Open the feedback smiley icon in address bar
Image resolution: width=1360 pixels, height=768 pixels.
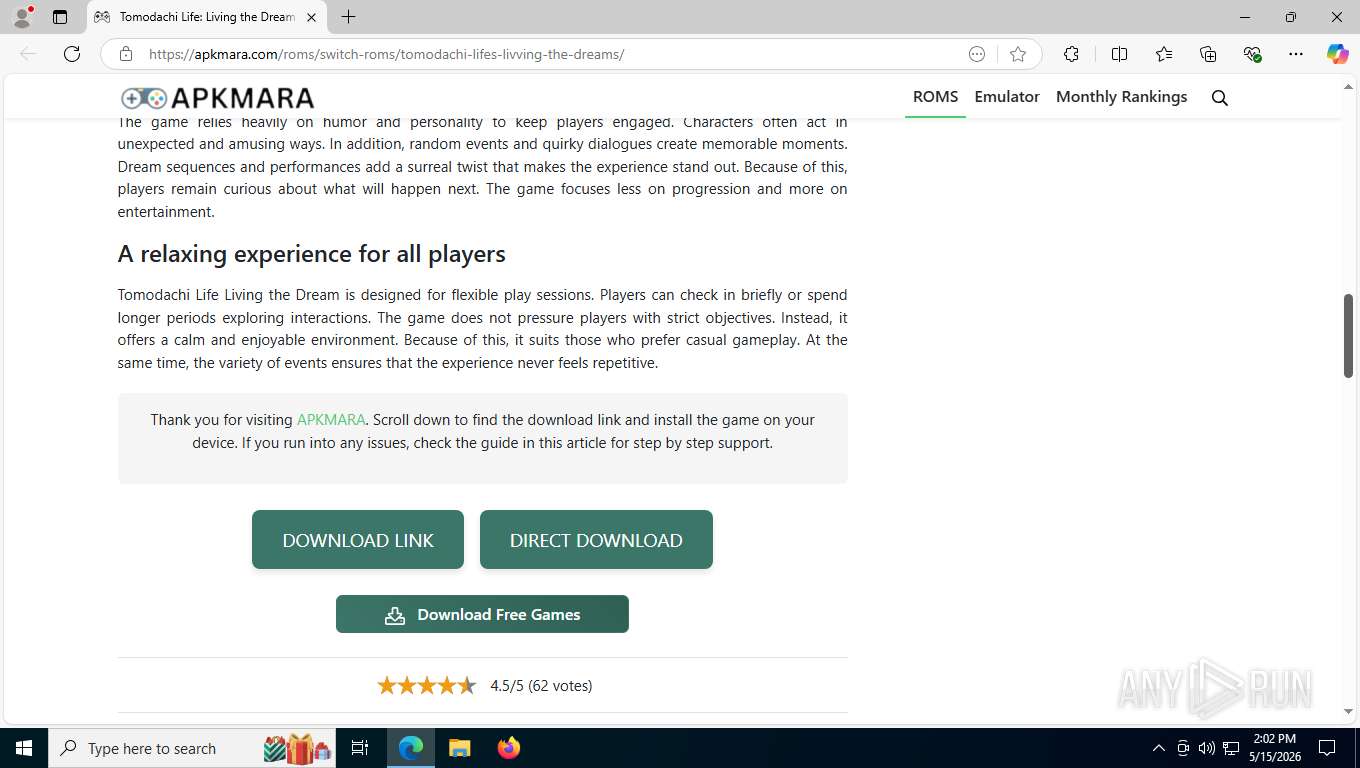[x=977, y=54]
